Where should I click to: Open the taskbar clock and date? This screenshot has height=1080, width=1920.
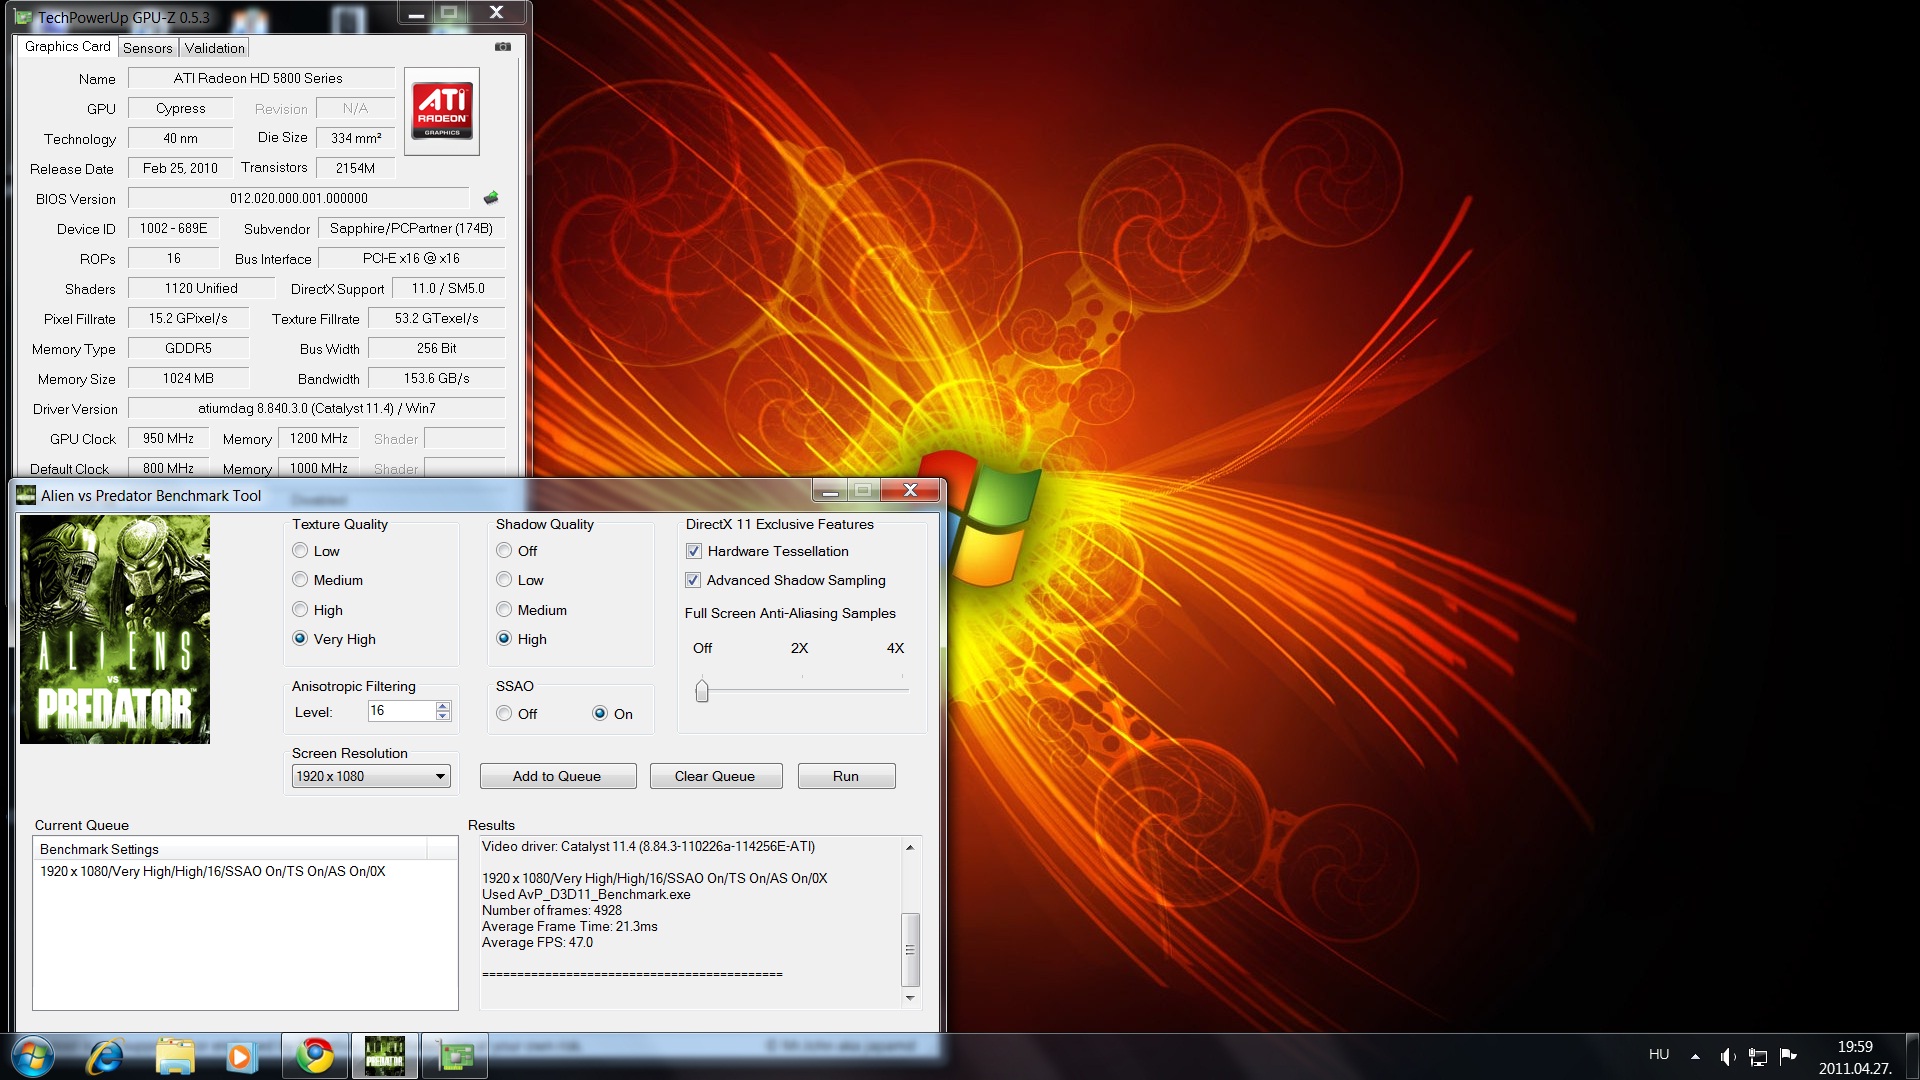(x=1855, y=1057)
